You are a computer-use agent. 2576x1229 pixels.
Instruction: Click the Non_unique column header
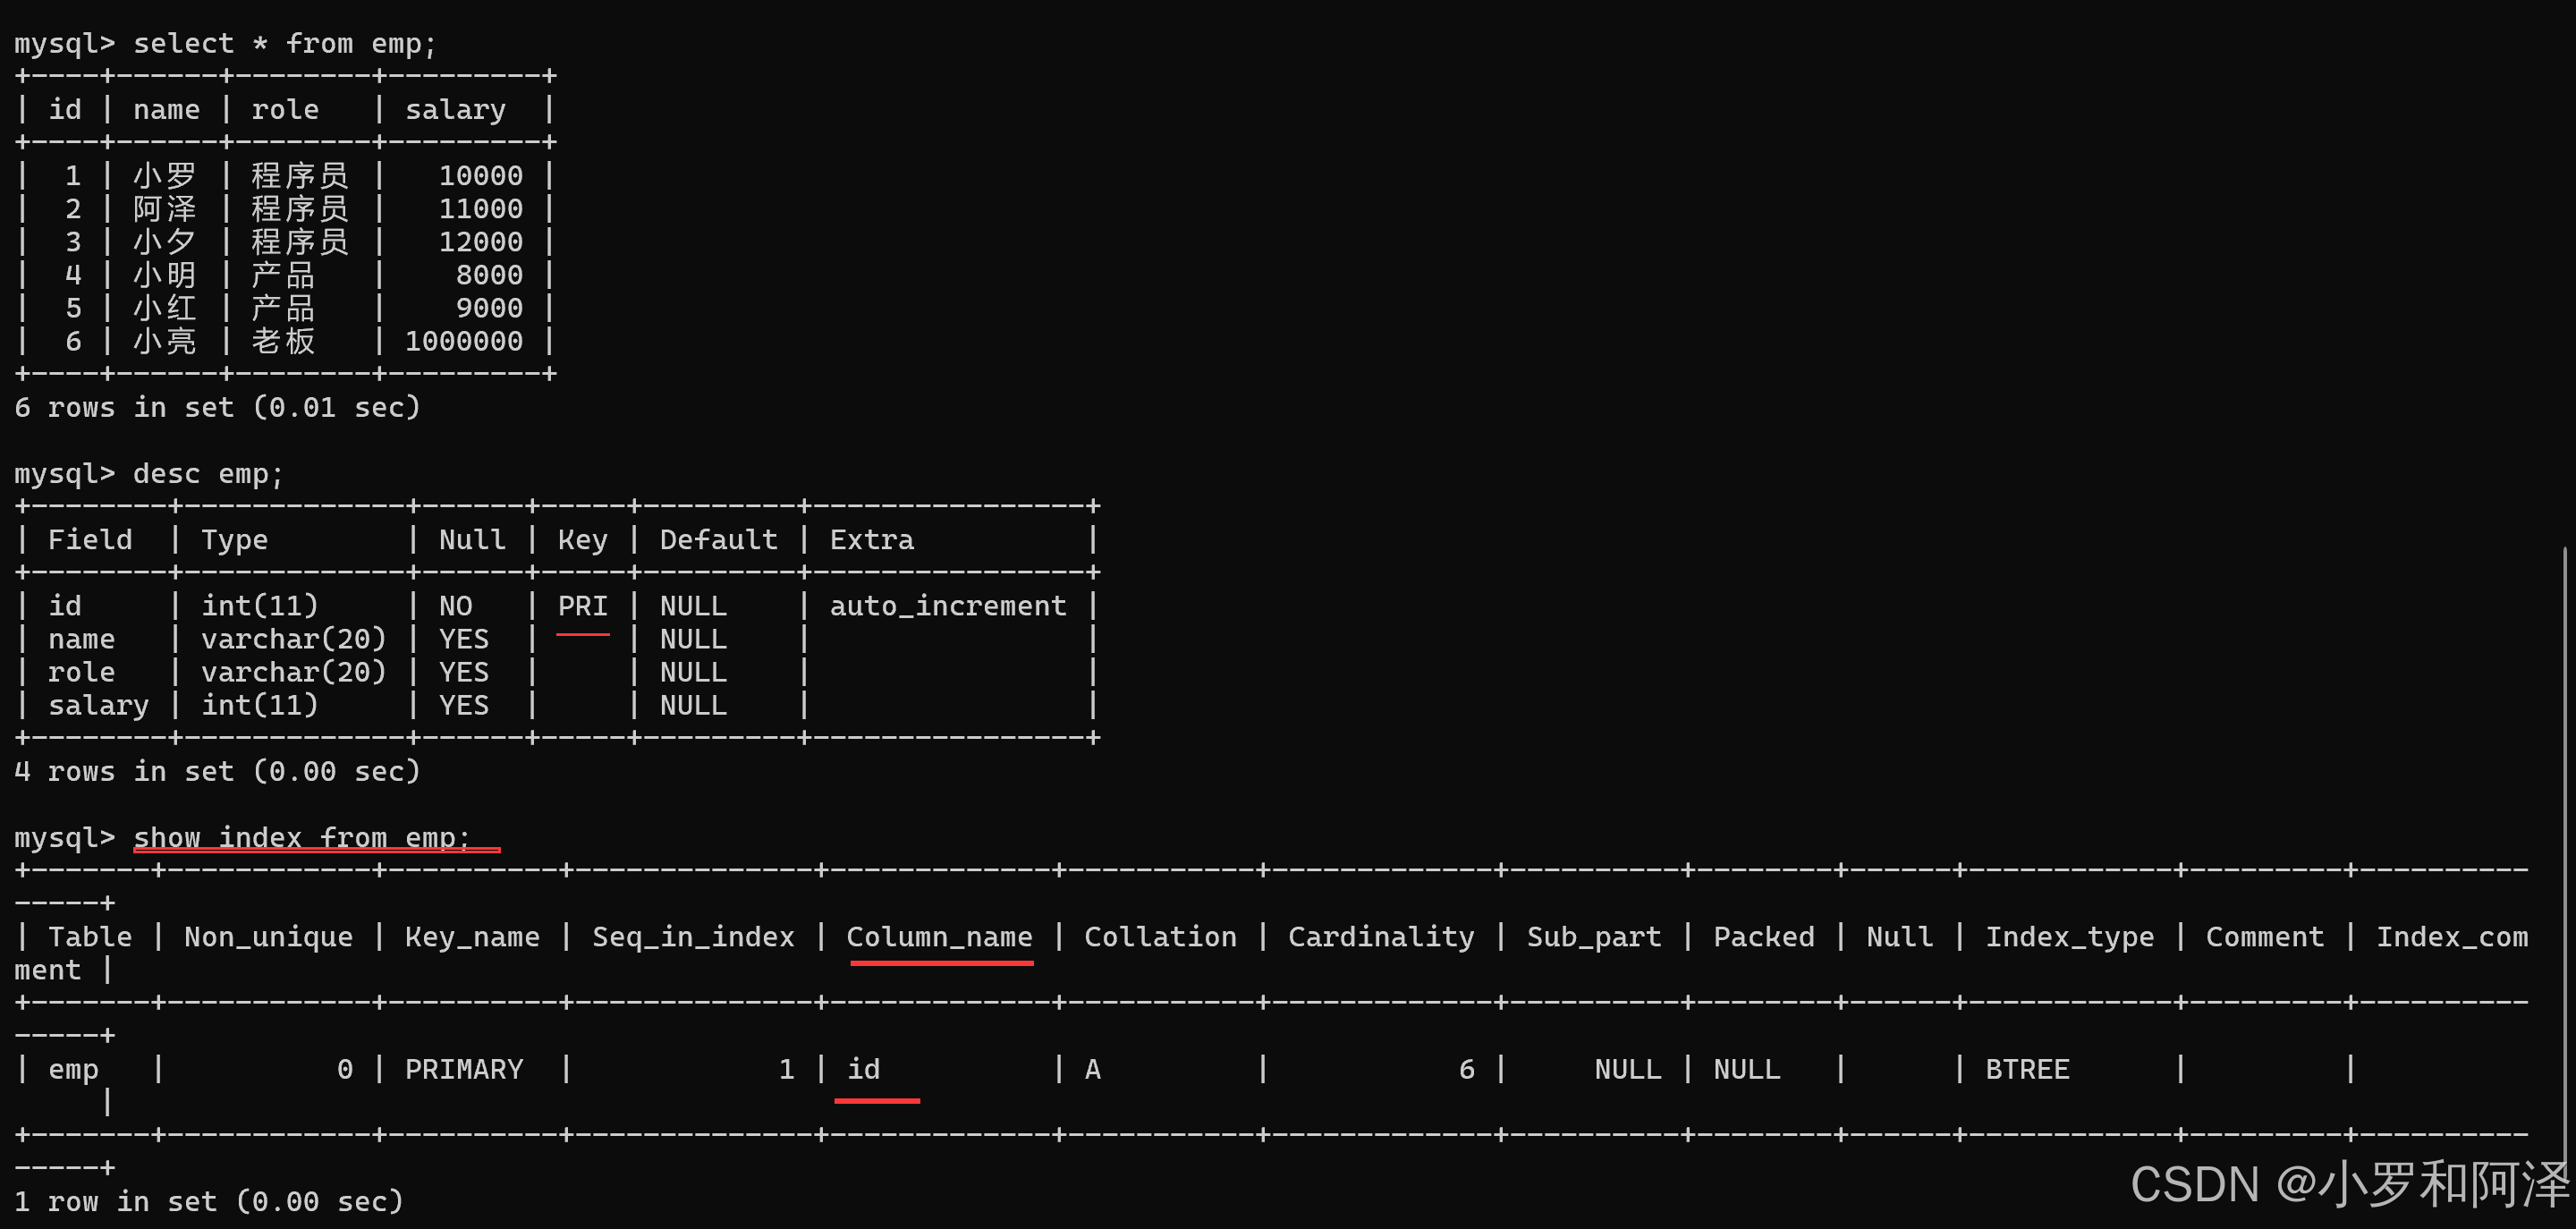coord(268,937)
